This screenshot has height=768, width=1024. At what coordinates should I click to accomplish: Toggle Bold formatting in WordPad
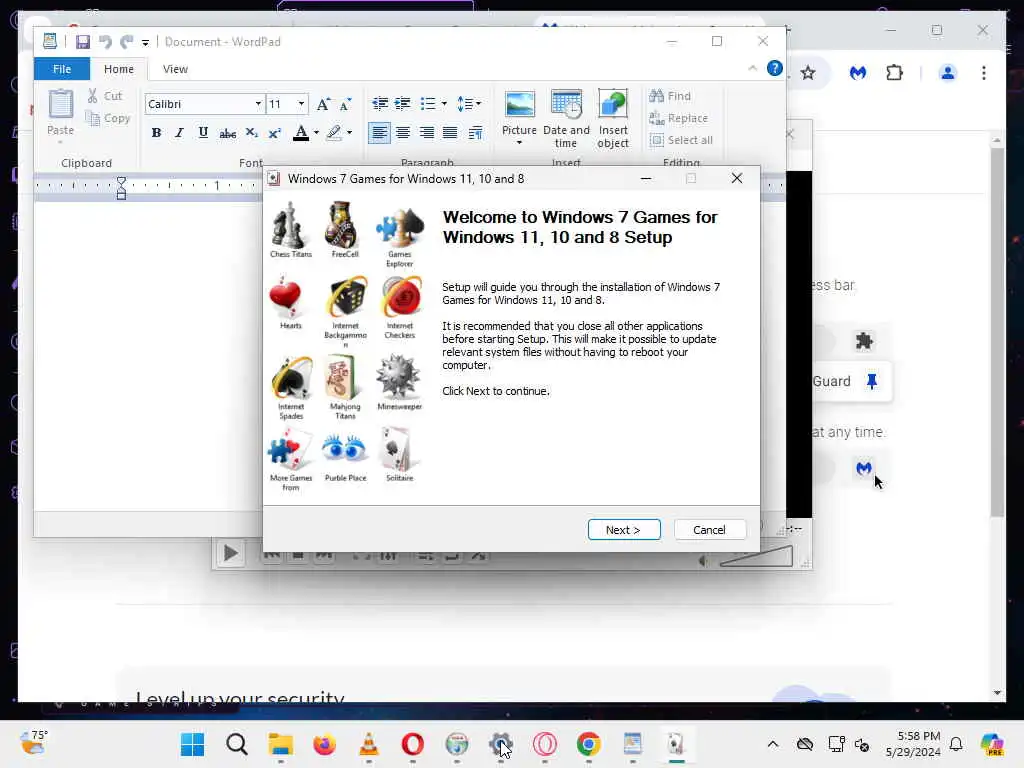(156, 133)
